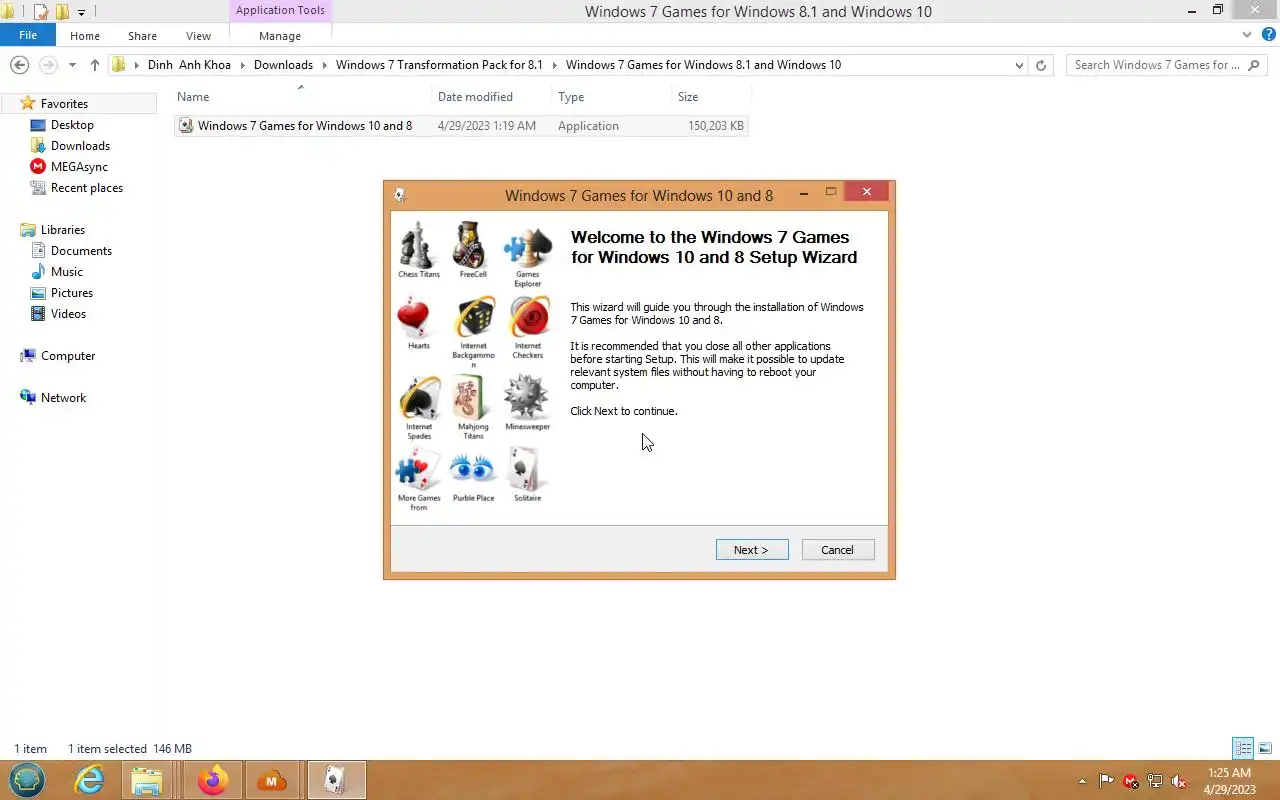Open the Quick Access Toolbar dropdown
Screen dimensions: 1280x800
(81, 12)
